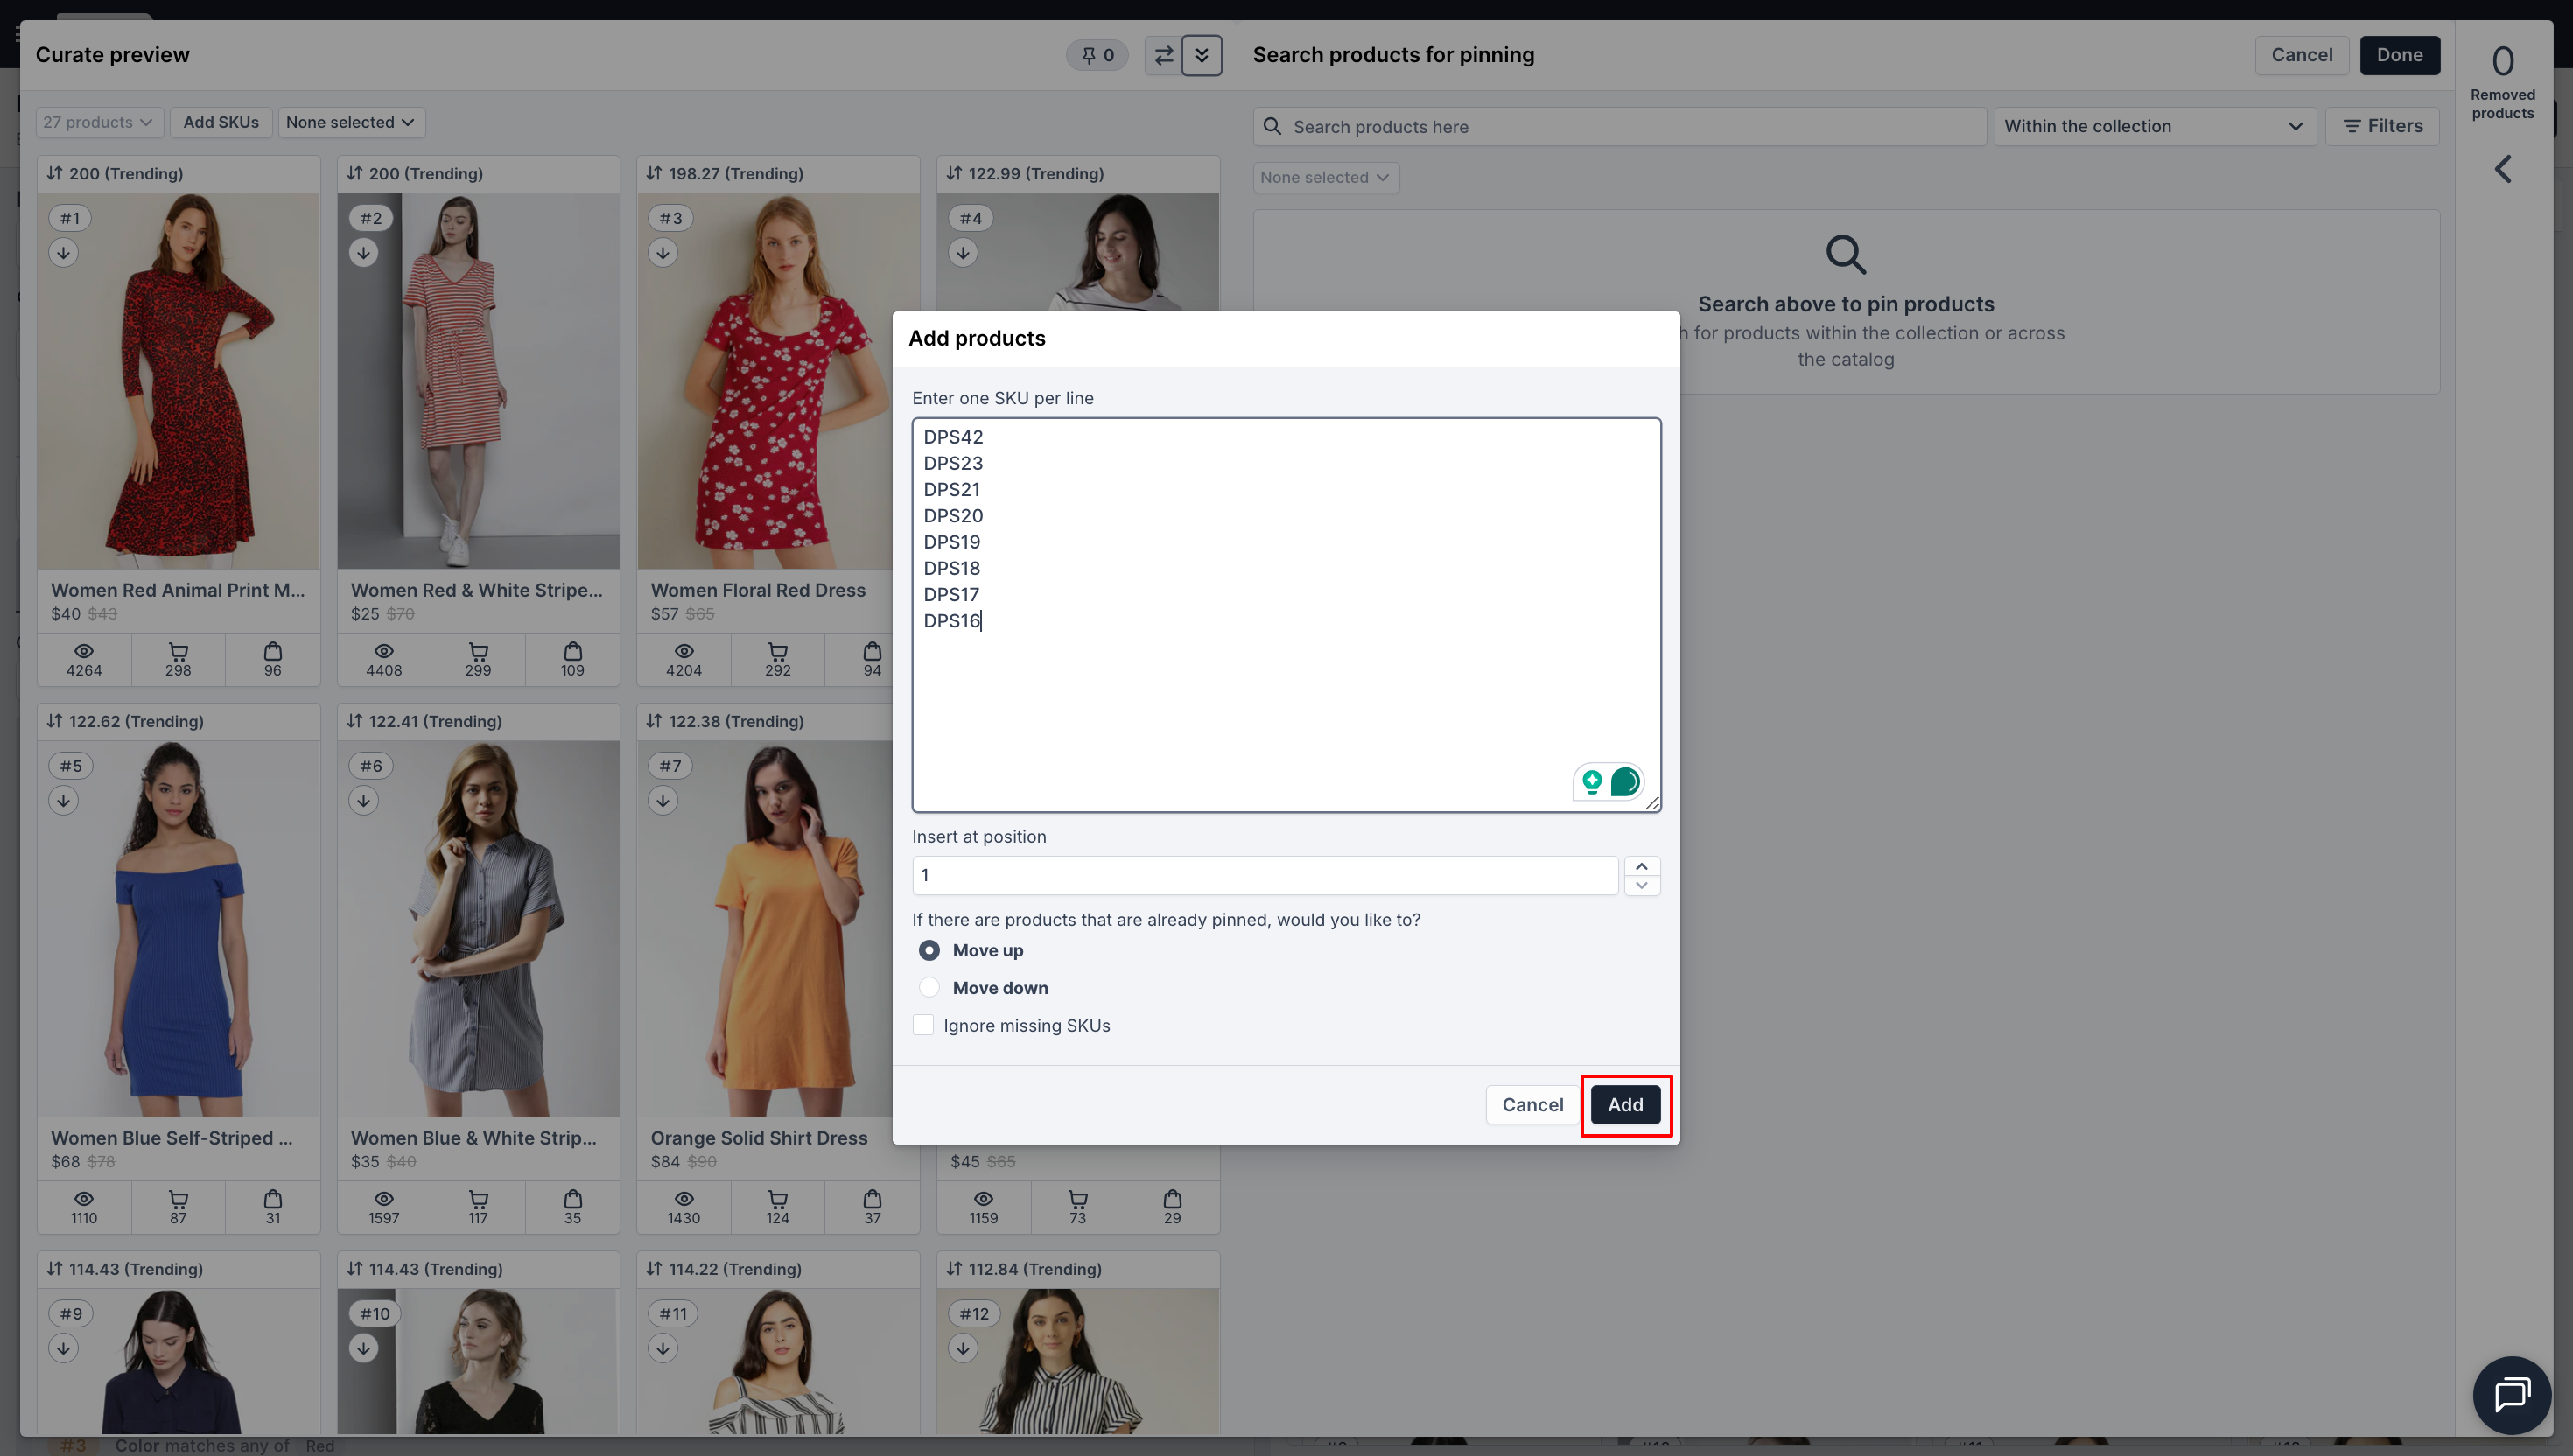Check the Ignore missing SKUs checkbox
The height and width of the screenshot is (1456, 2573).
923,1025
